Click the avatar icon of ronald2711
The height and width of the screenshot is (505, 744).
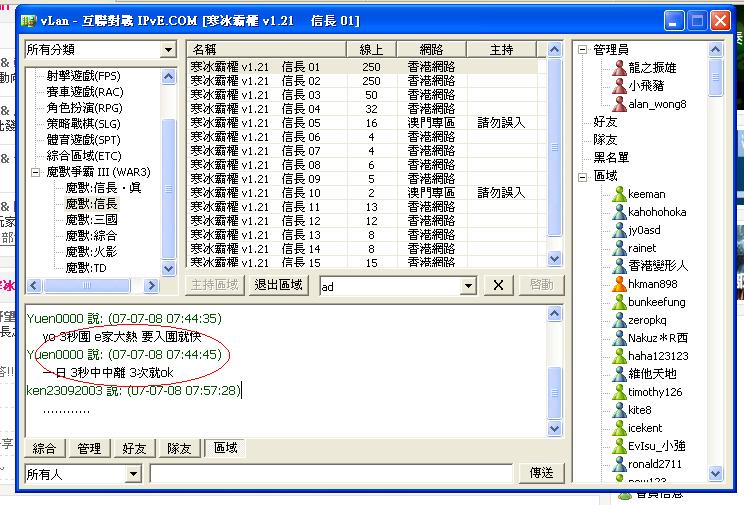(619, 464)
